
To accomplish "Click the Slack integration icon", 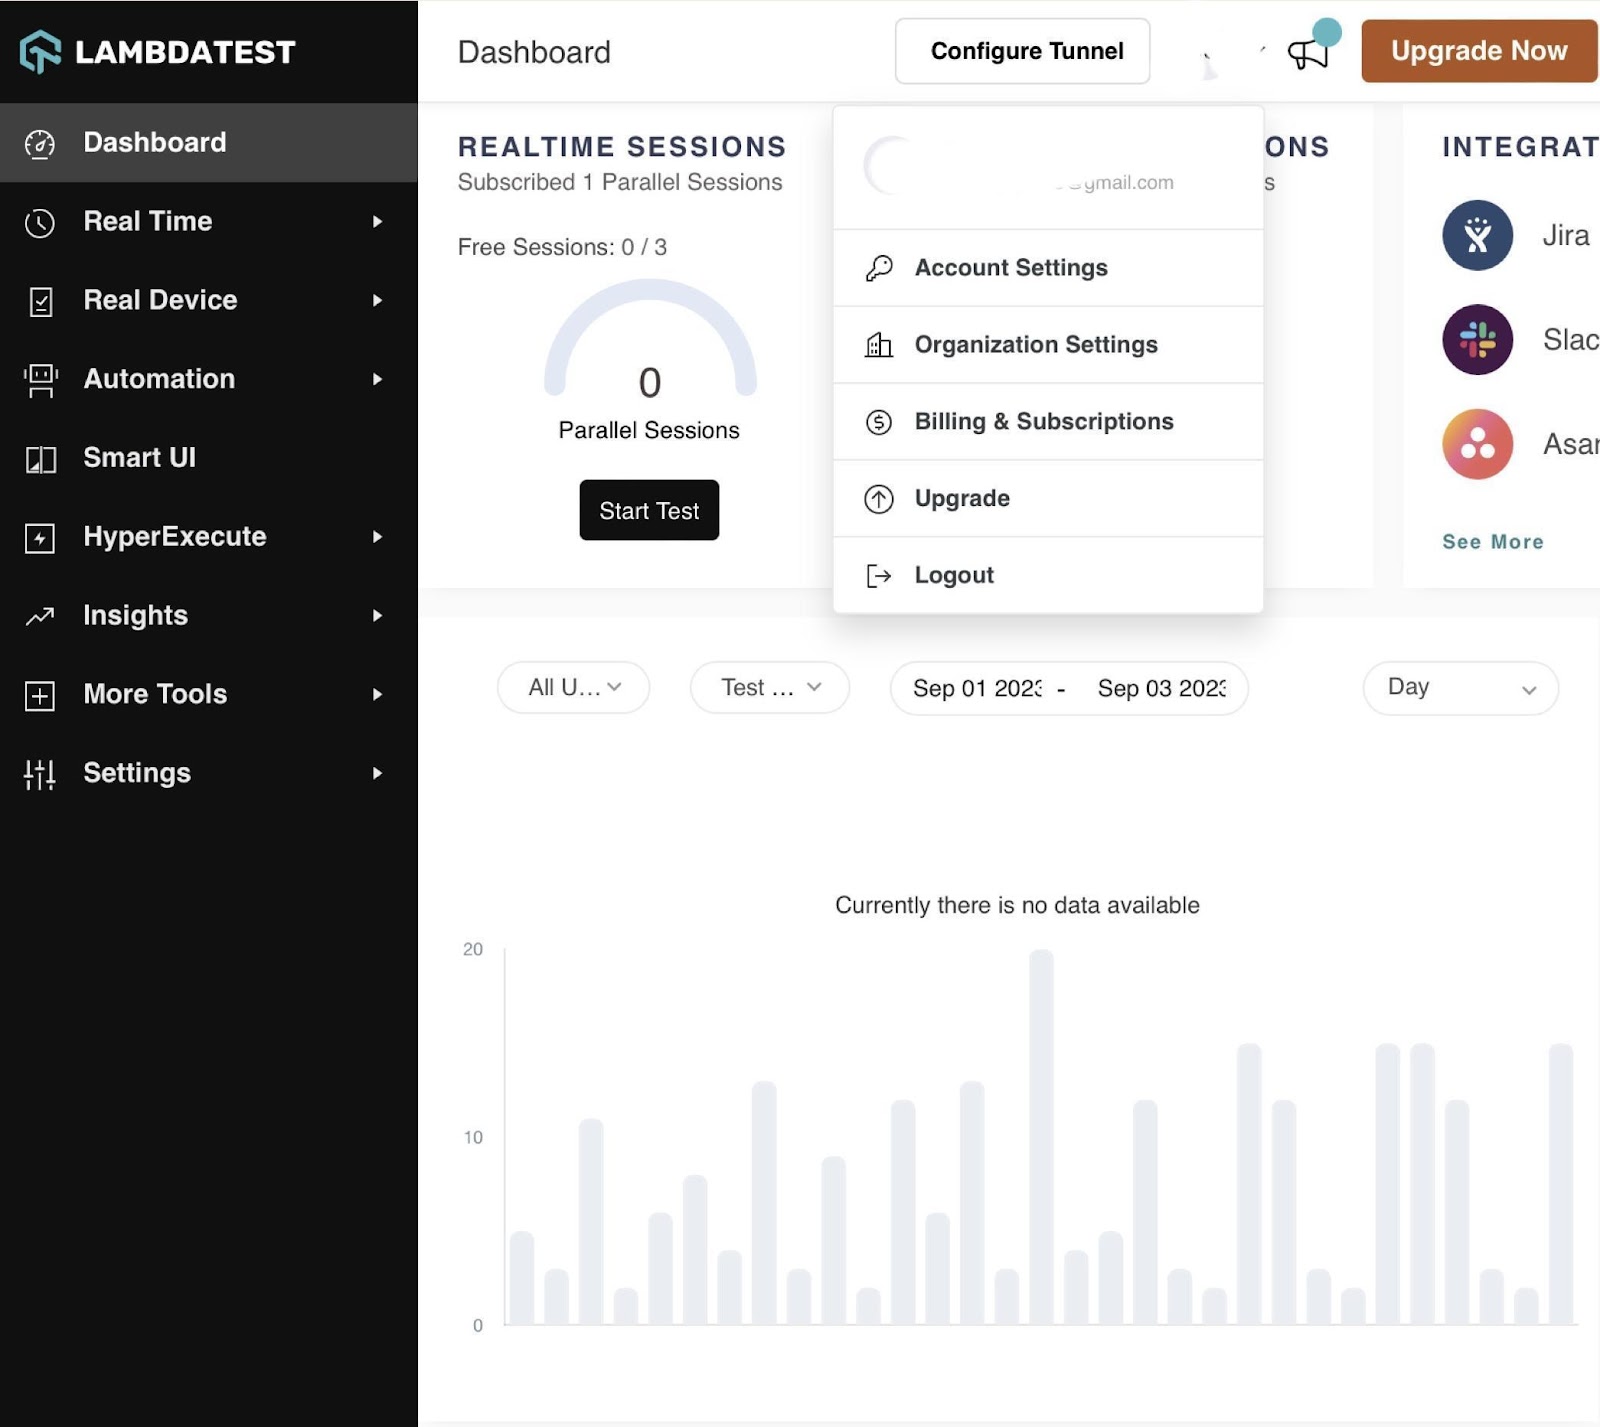I will point(1477,340).
